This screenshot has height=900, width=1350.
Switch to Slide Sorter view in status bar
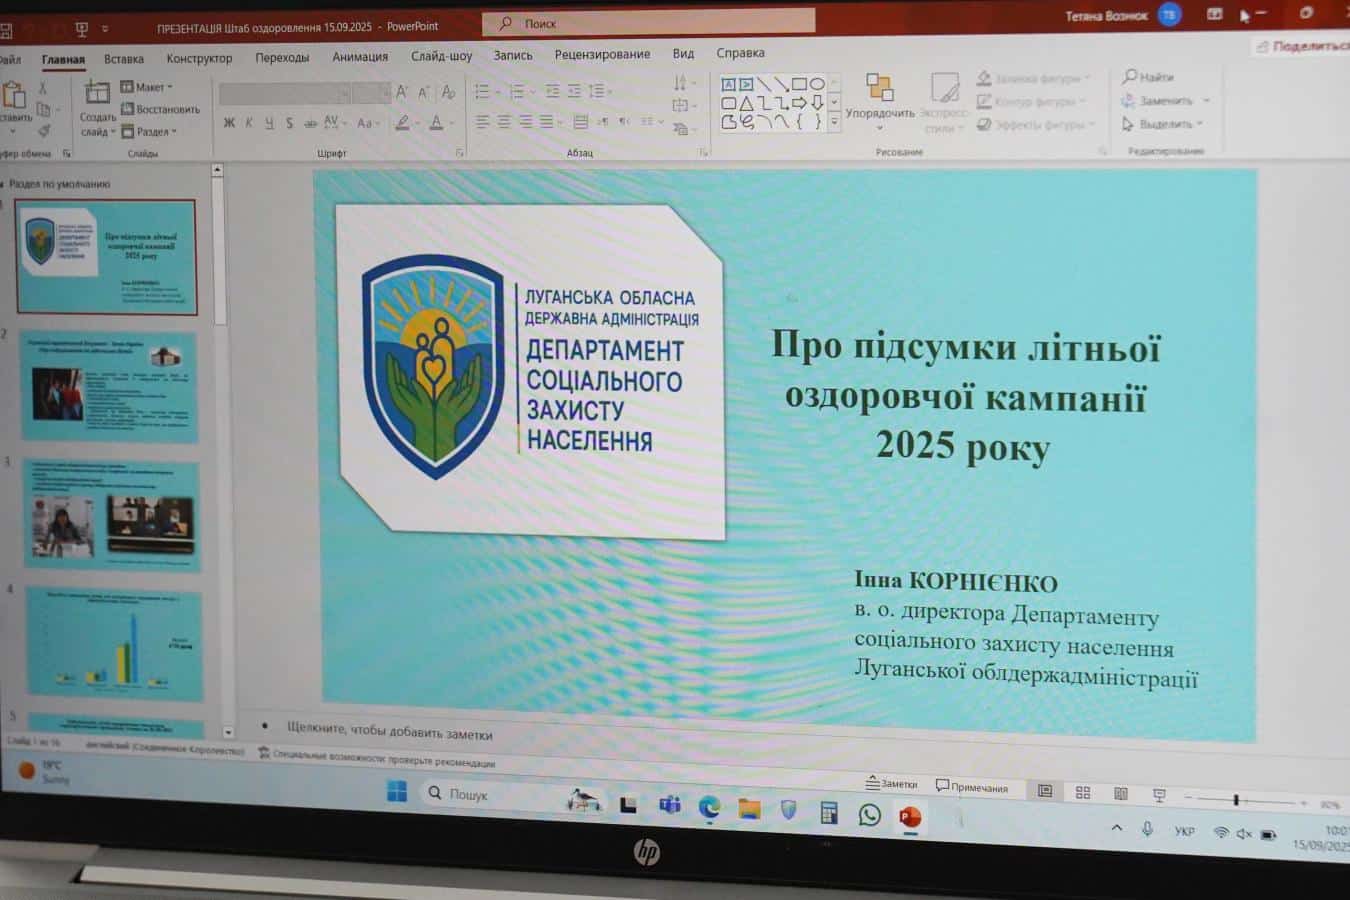click(1083, 792)
